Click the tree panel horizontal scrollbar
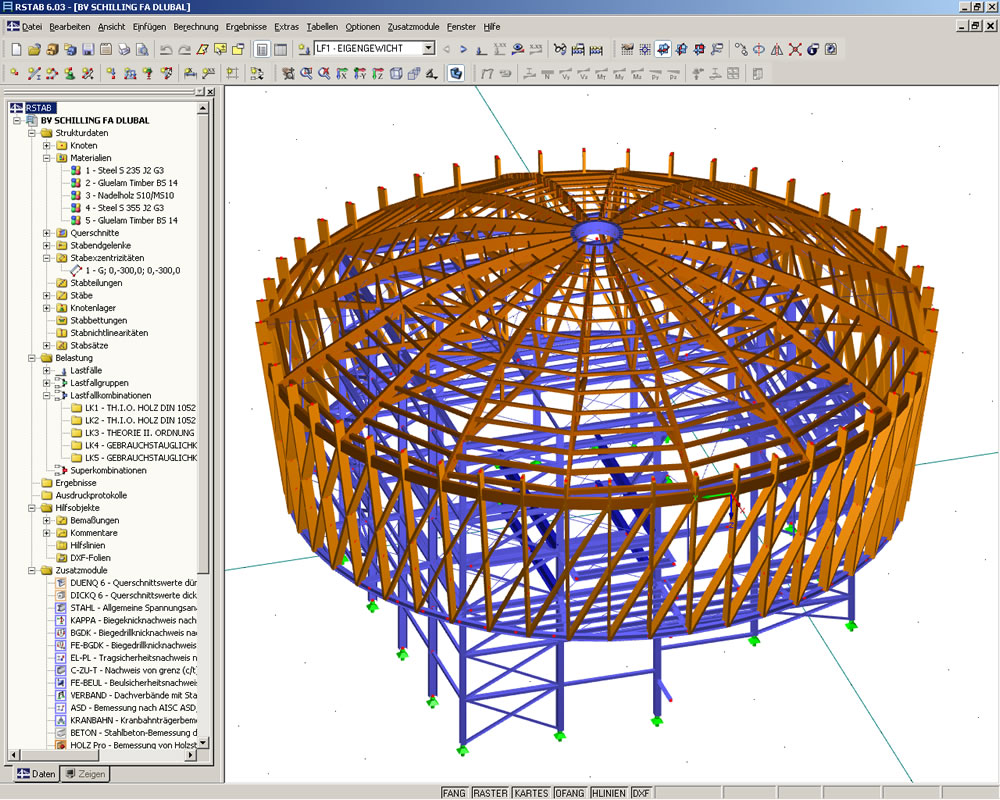This screenshot has height=800, width=1000. point(102,755)
